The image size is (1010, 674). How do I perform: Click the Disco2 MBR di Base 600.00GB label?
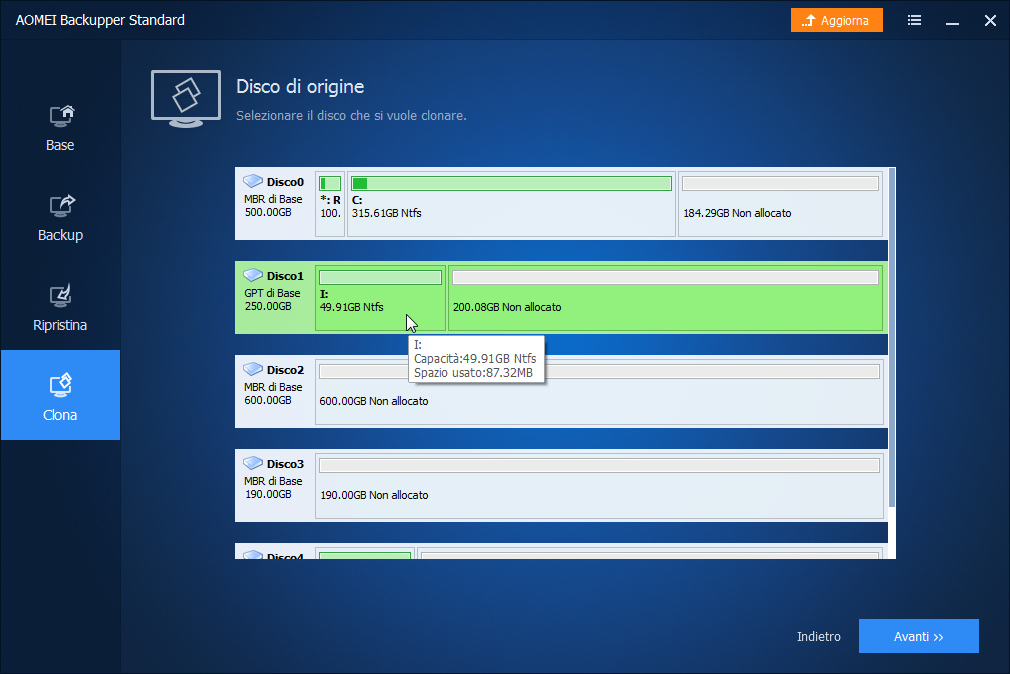273,394
